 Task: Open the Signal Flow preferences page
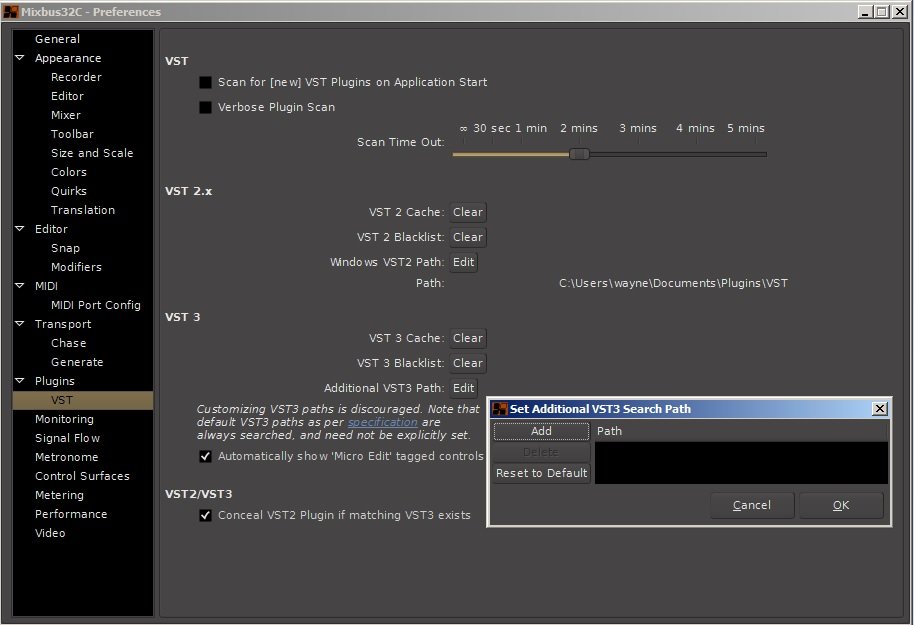[x=67, y=438]
